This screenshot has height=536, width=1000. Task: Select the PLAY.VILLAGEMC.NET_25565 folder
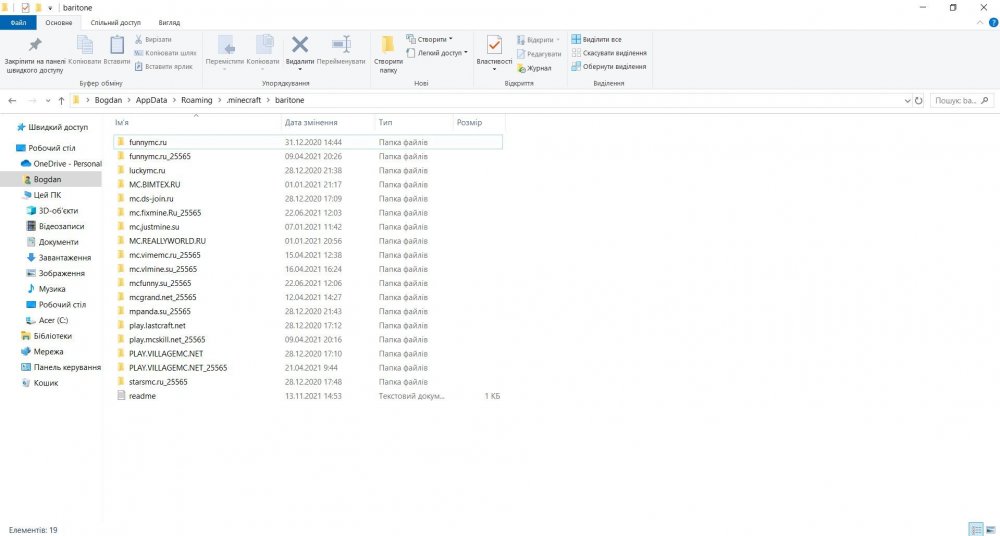click(308, 368)
